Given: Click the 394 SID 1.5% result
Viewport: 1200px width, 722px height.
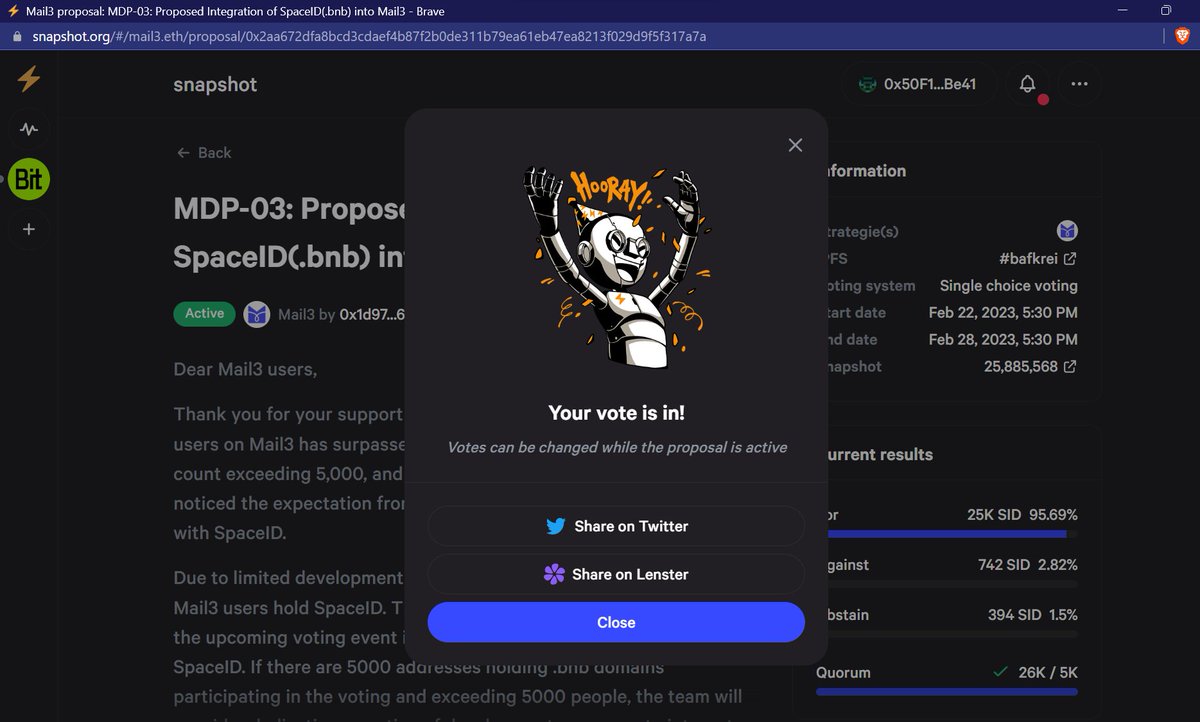Looking at the screenshot, I should click(1033, 614).
